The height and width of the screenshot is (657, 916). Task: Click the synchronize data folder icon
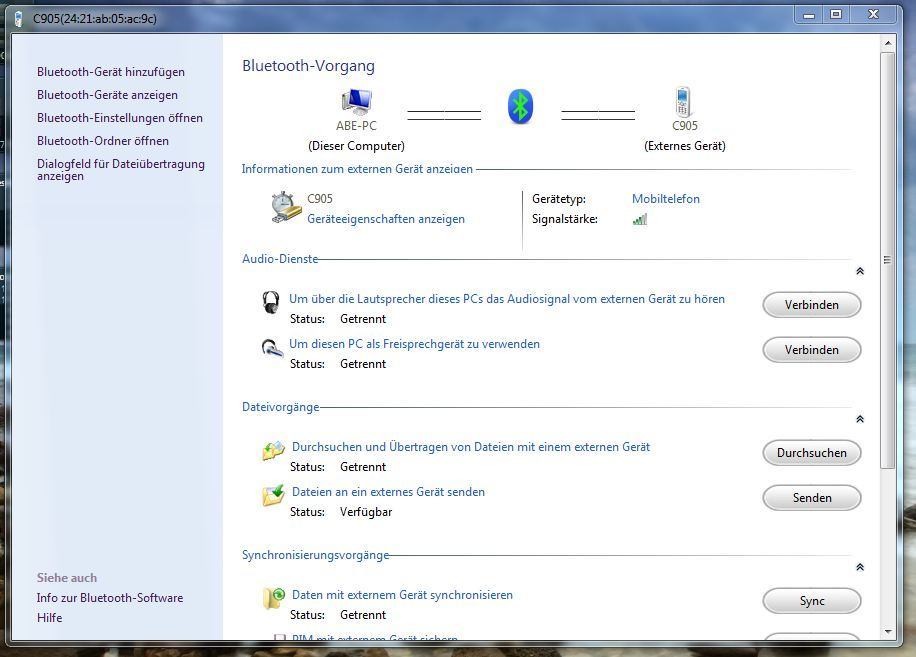(x=273, y=599)
